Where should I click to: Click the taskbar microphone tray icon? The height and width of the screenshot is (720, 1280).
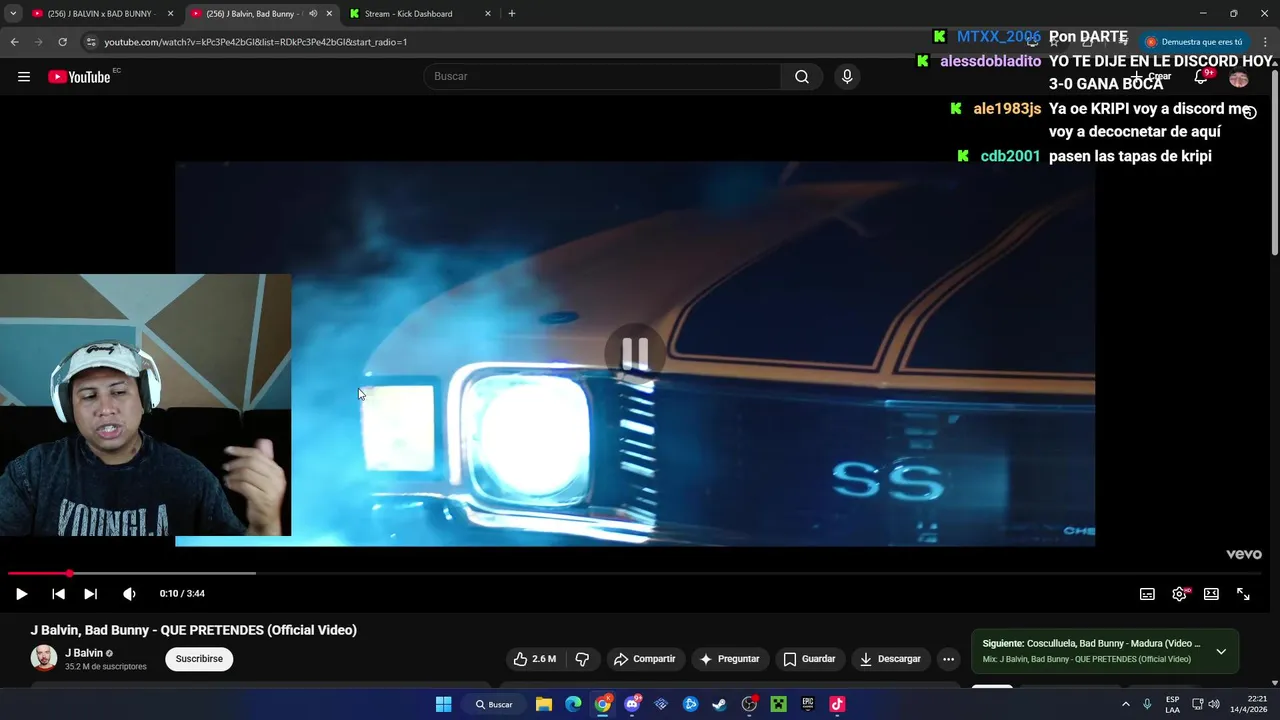[1147, 704]
